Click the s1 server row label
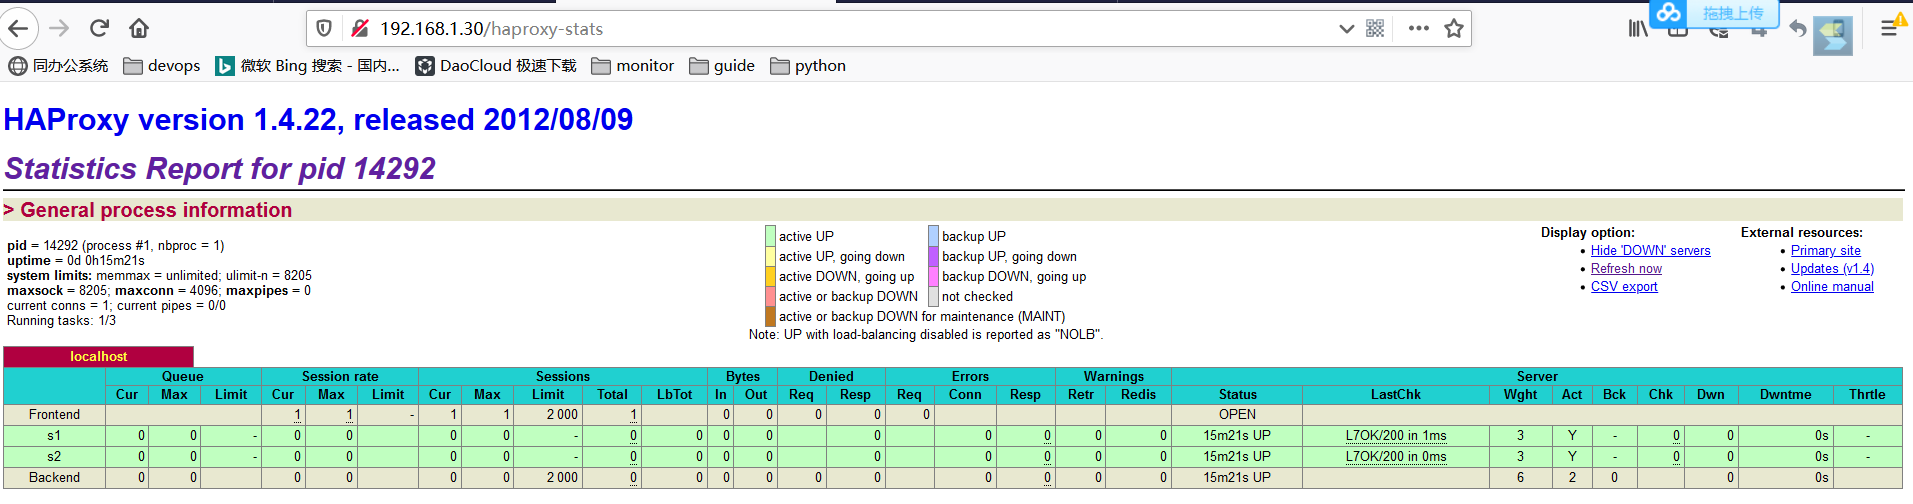Screen dimensions: 1913x504 [x=54, y=436]
